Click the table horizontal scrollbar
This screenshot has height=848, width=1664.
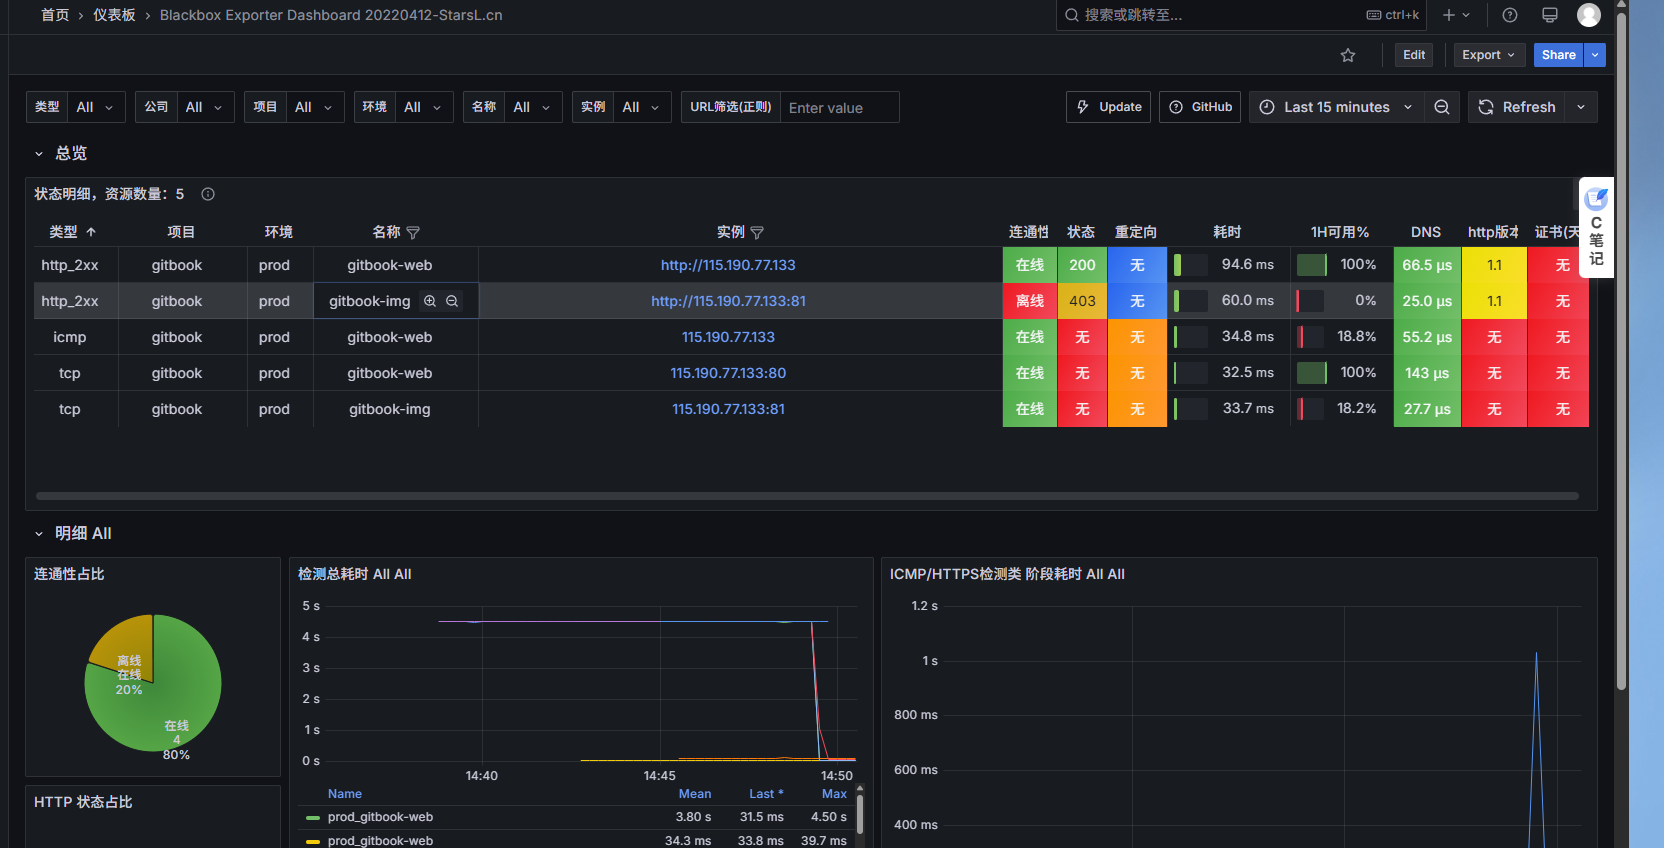click(x=807, y=496)
